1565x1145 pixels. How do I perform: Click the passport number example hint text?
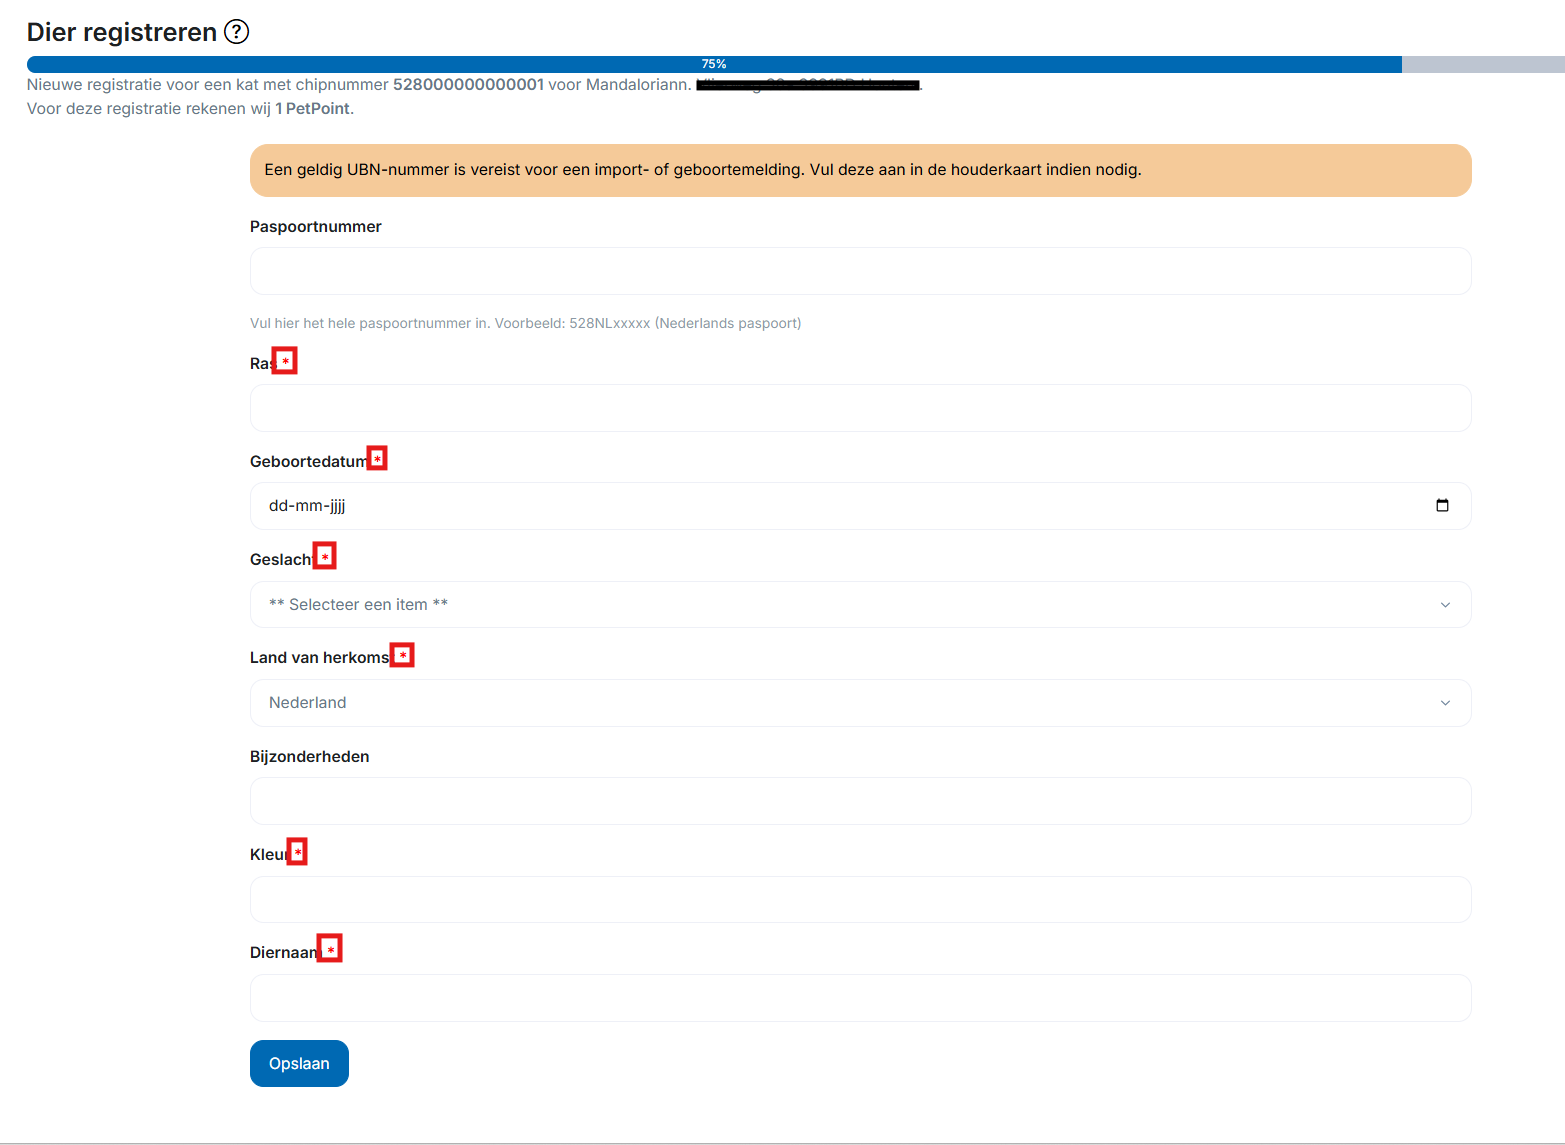coord(525,323)
